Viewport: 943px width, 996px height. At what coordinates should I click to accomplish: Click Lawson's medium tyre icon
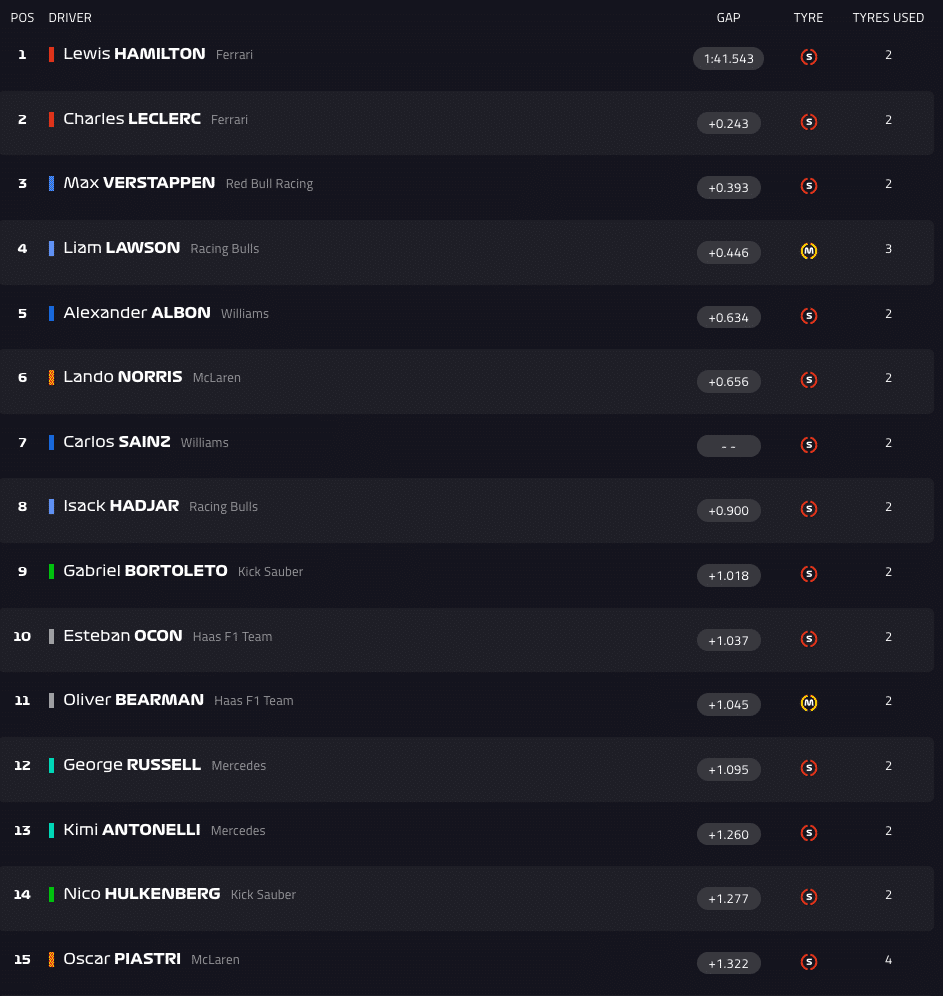(x=809, y=251)
